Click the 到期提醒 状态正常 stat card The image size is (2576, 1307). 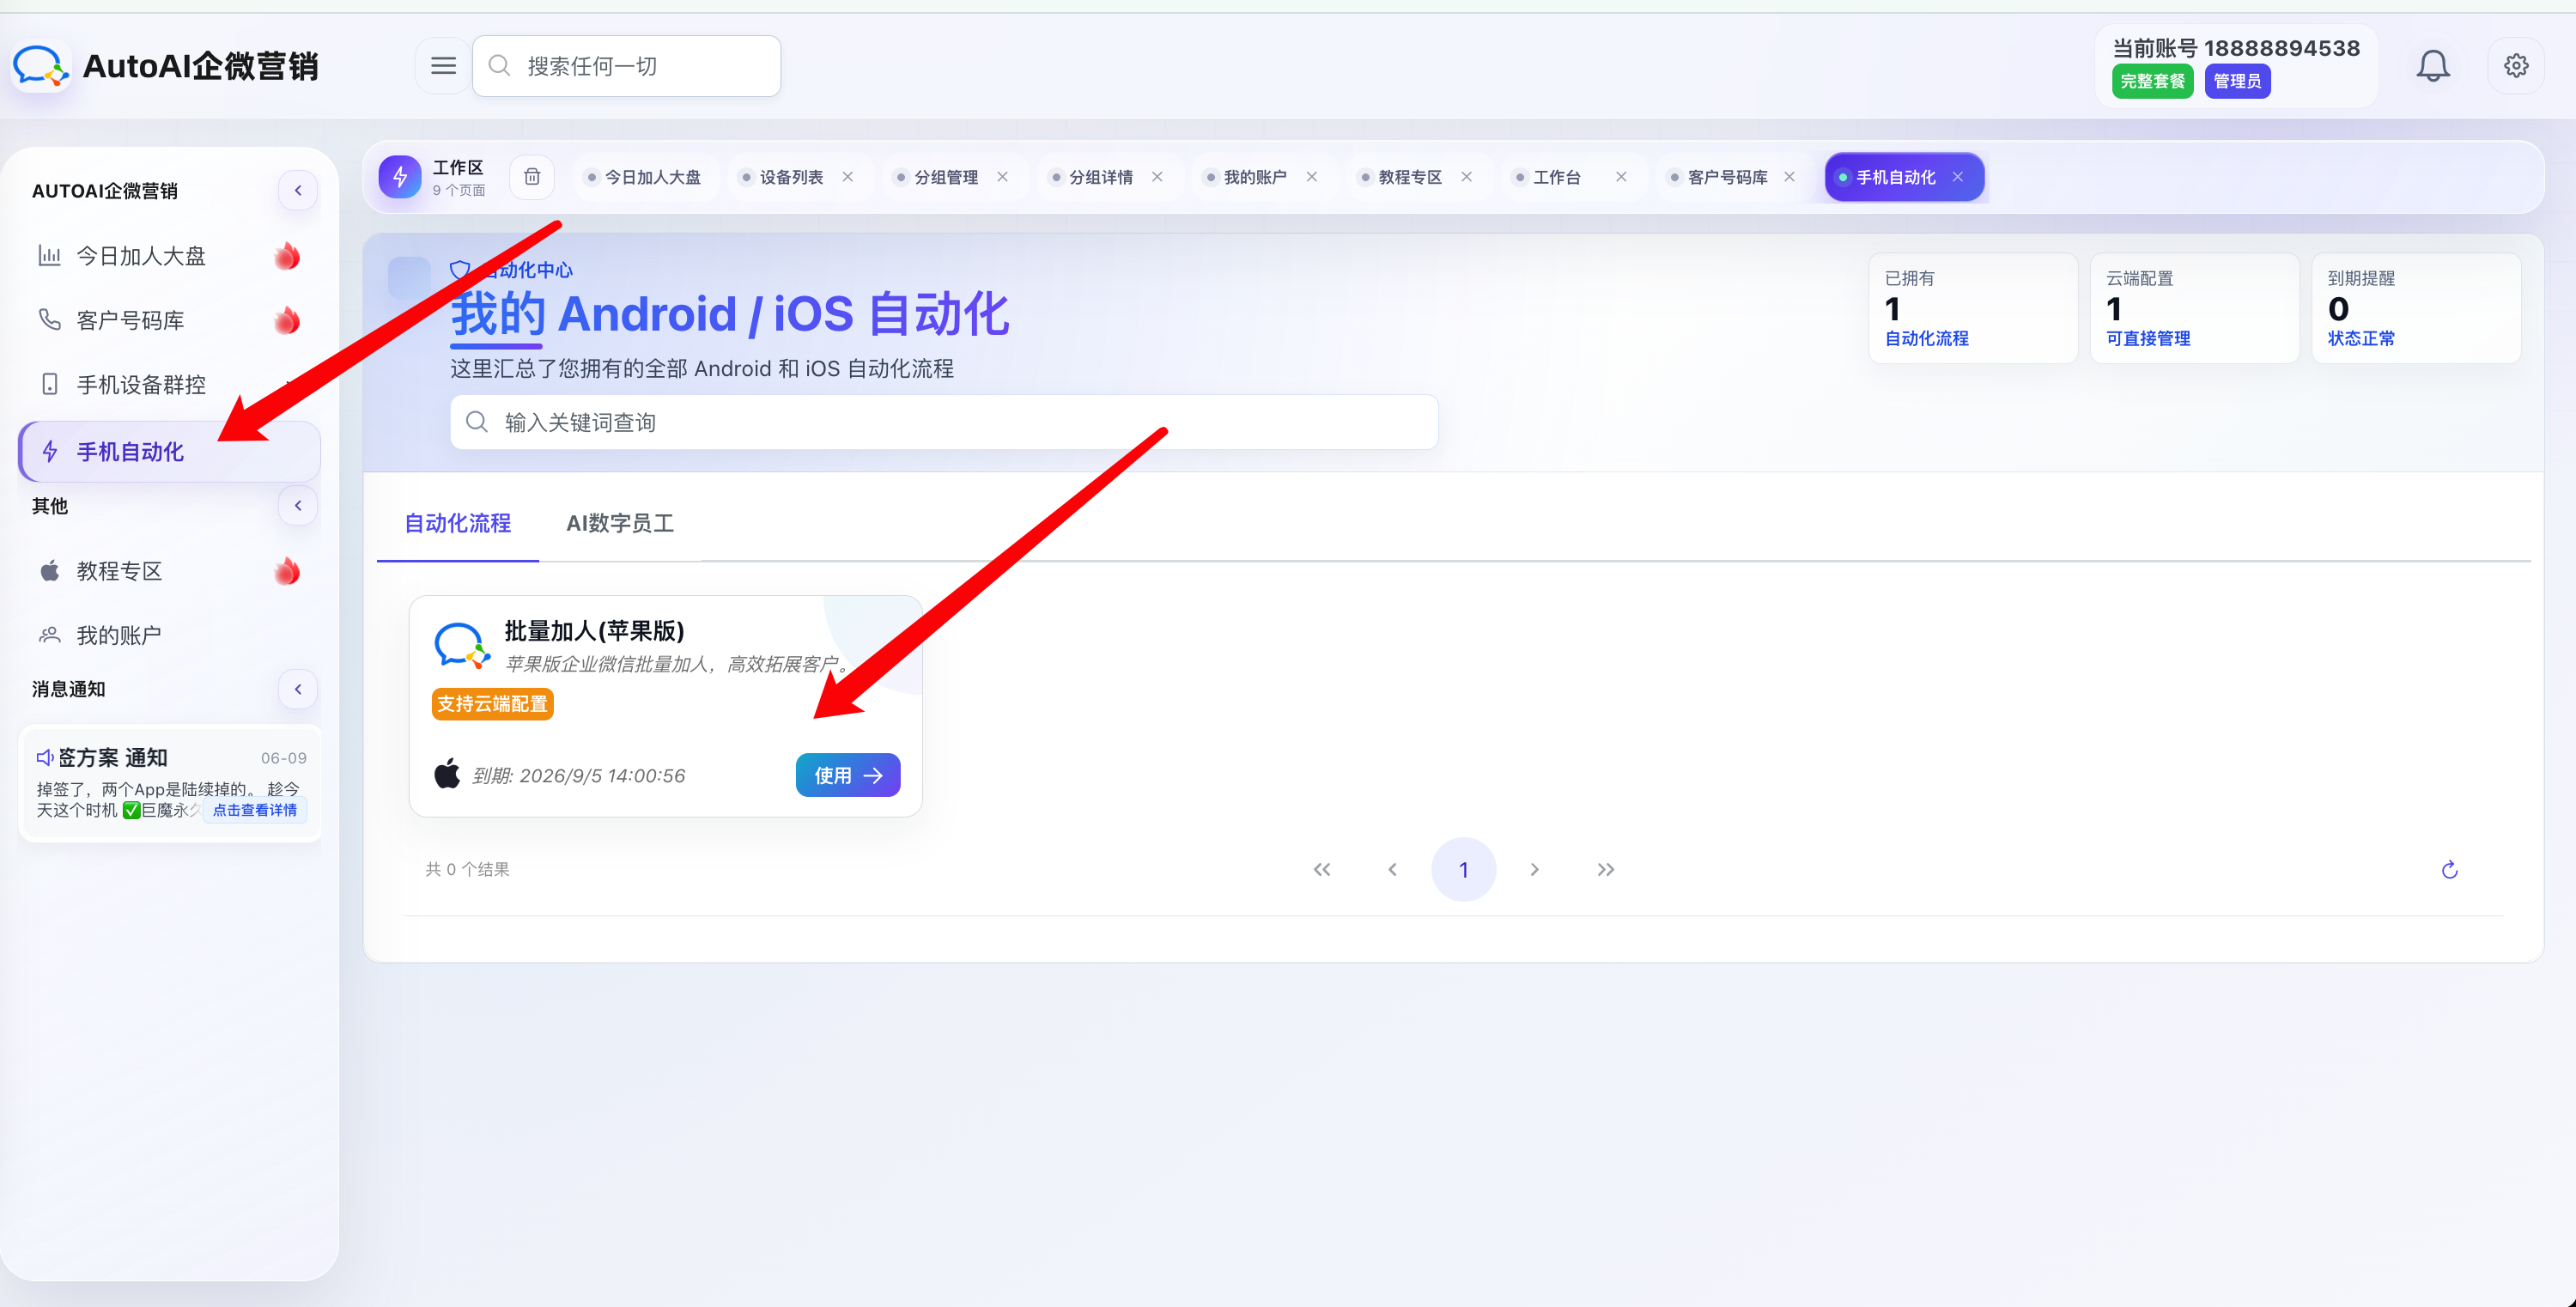point(2416,308)
